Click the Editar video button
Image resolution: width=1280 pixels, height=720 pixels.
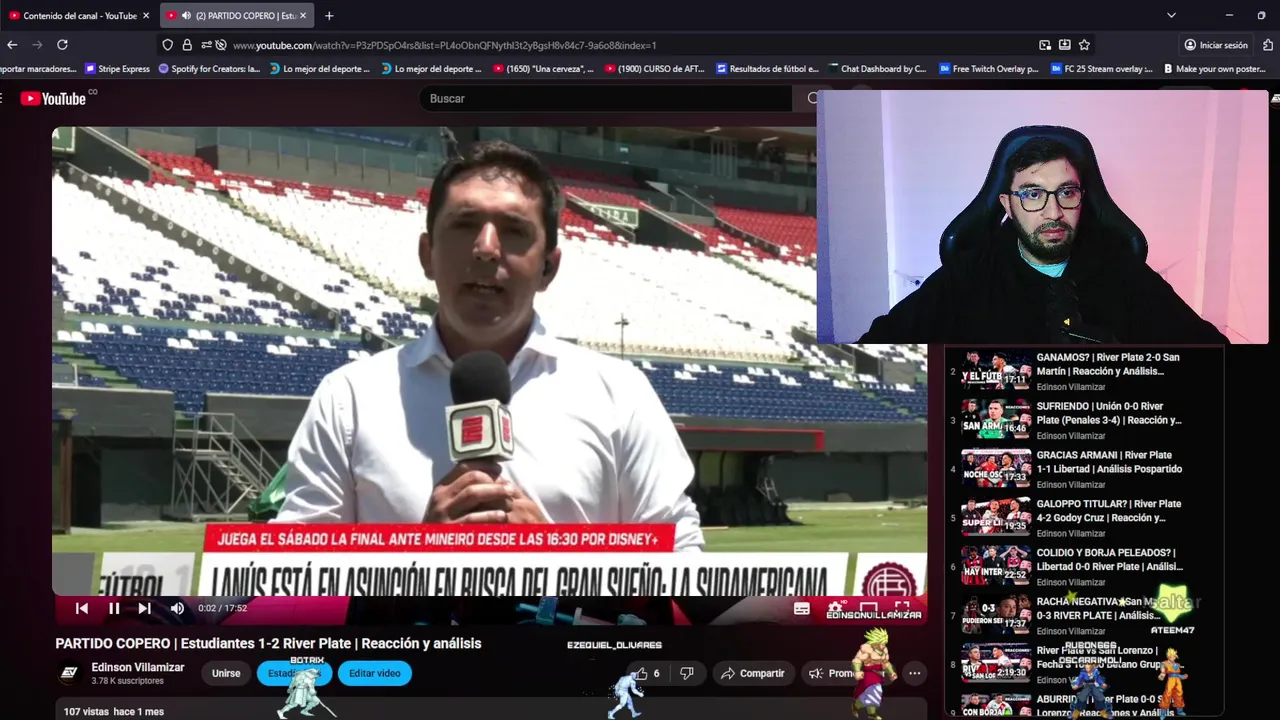(x=375, y=673)
